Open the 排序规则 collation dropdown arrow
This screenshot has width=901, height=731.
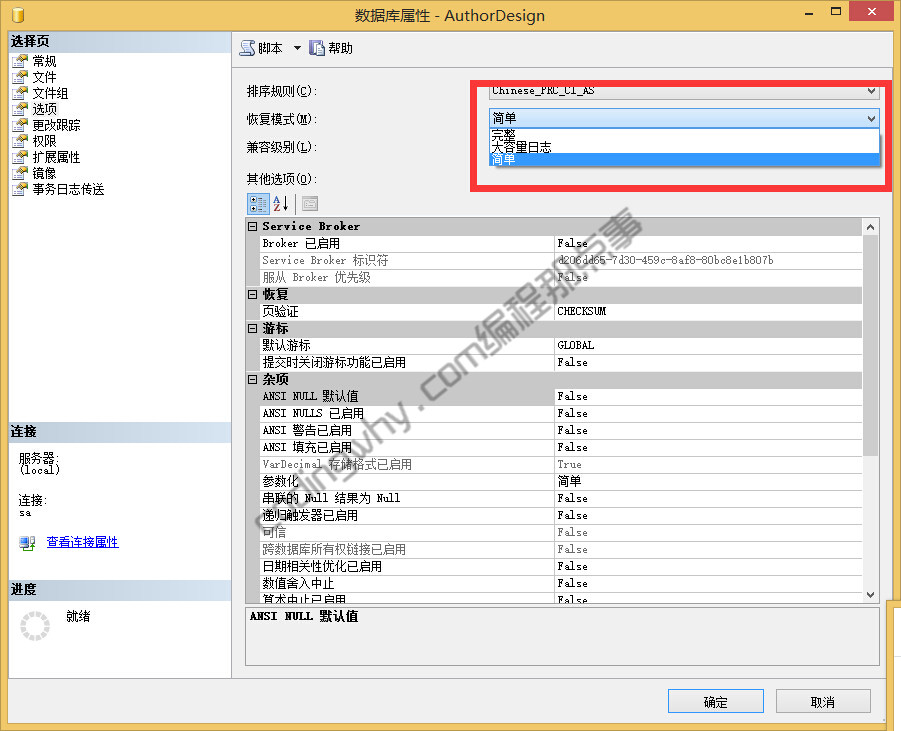870,90
